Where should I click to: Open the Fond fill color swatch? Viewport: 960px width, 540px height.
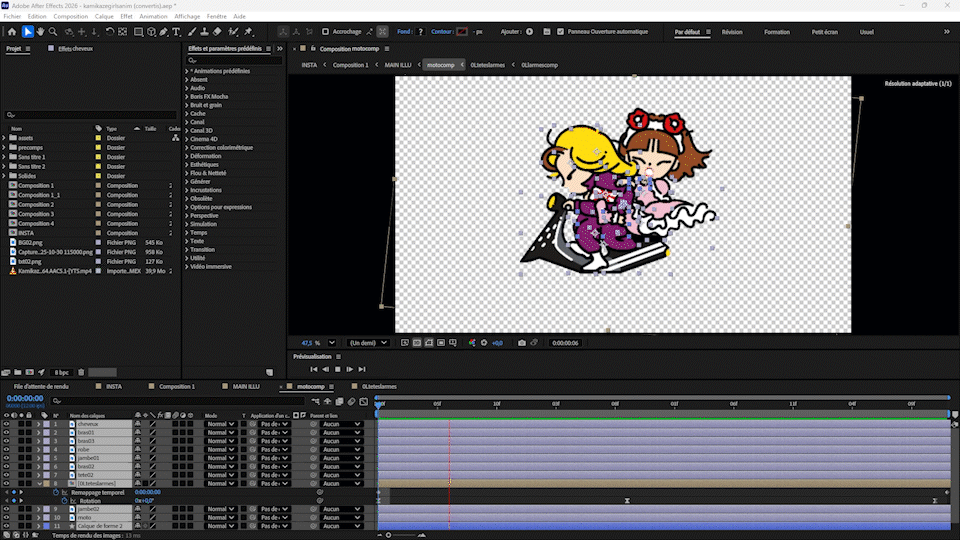[420, 32]
